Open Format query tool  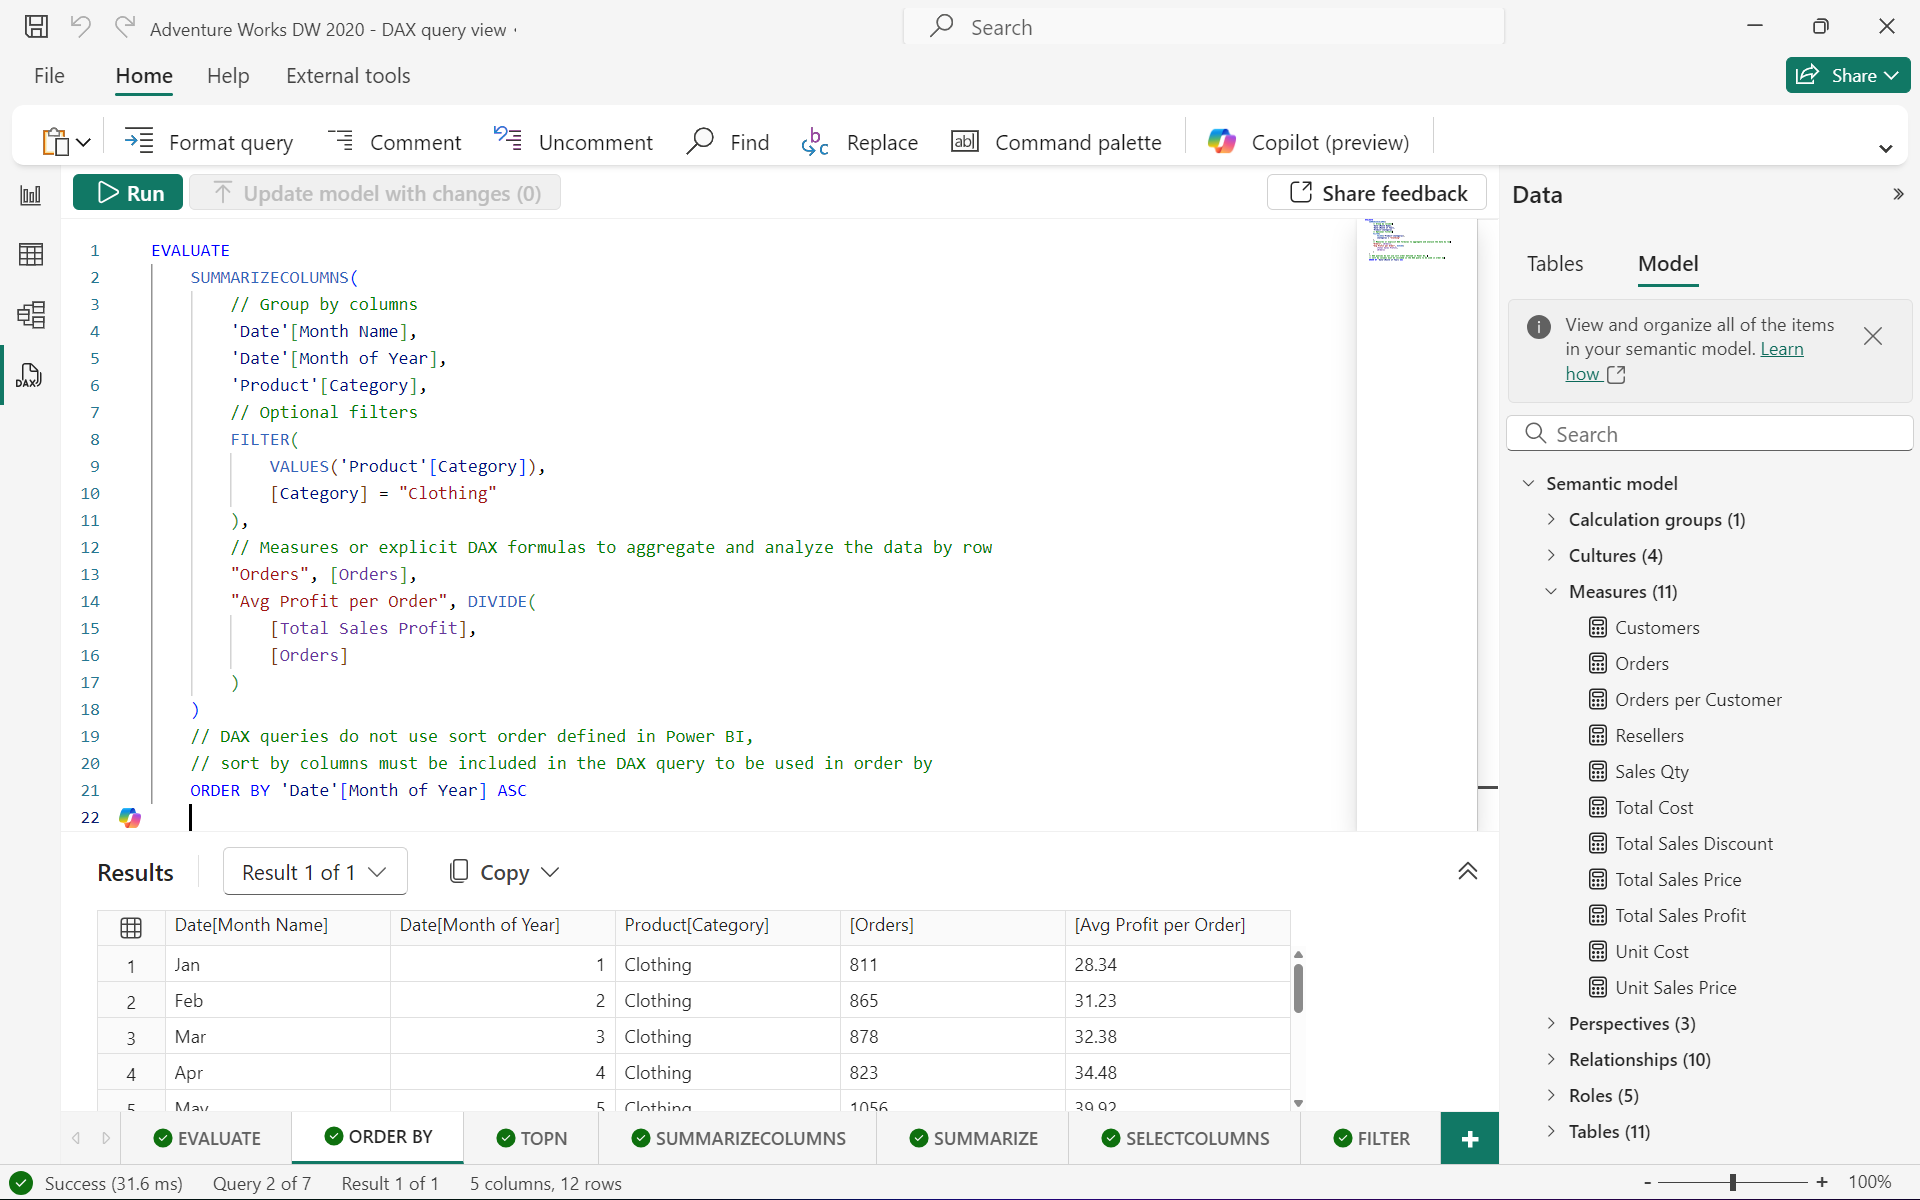(x=211, y=141)
